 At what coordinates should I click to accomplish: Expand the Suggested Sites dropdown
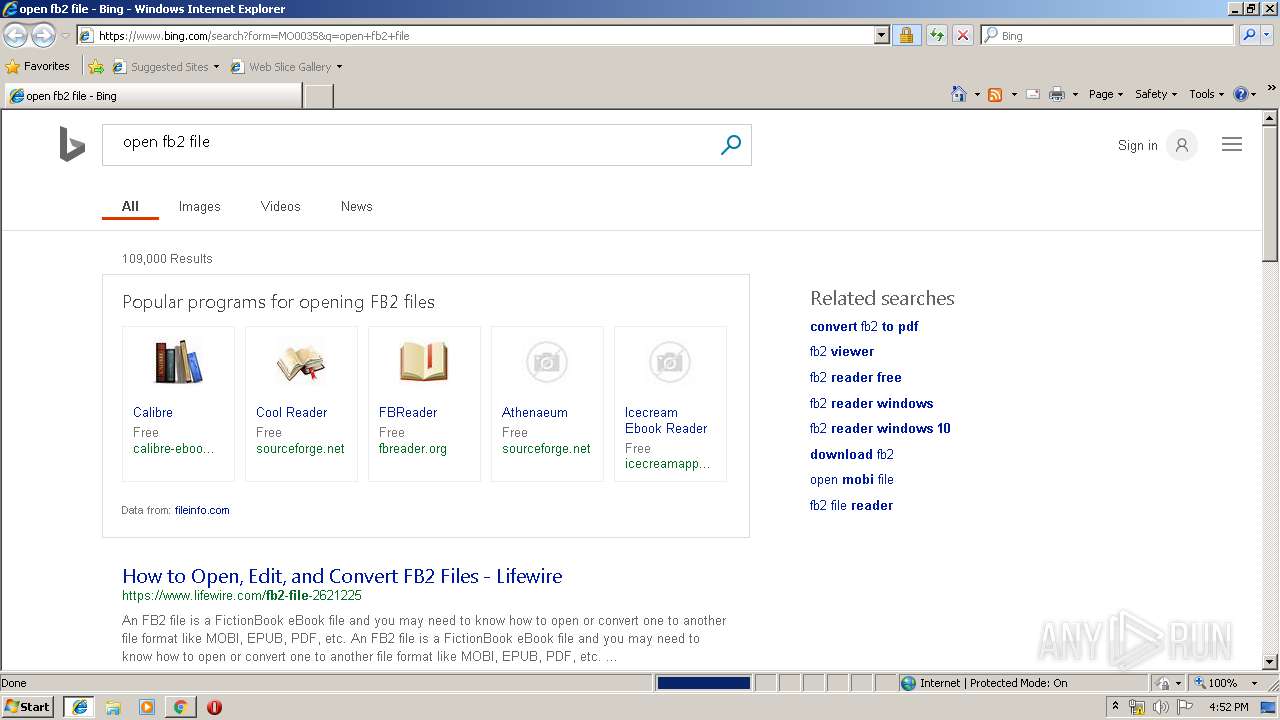(x=216, y=67)
